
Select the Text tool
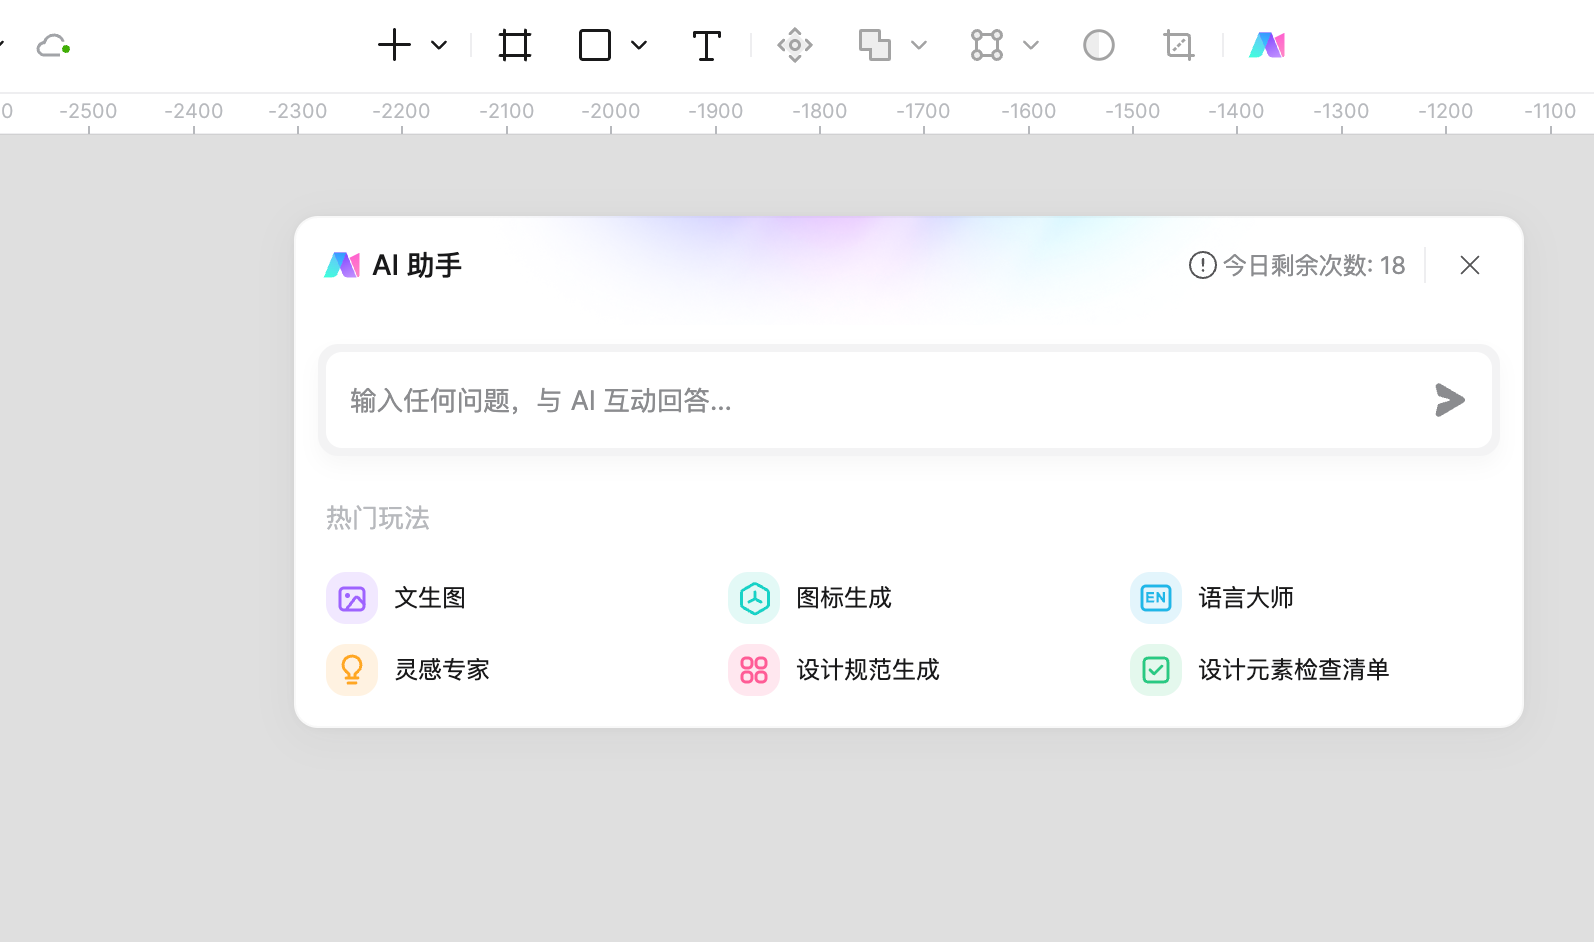706,45
